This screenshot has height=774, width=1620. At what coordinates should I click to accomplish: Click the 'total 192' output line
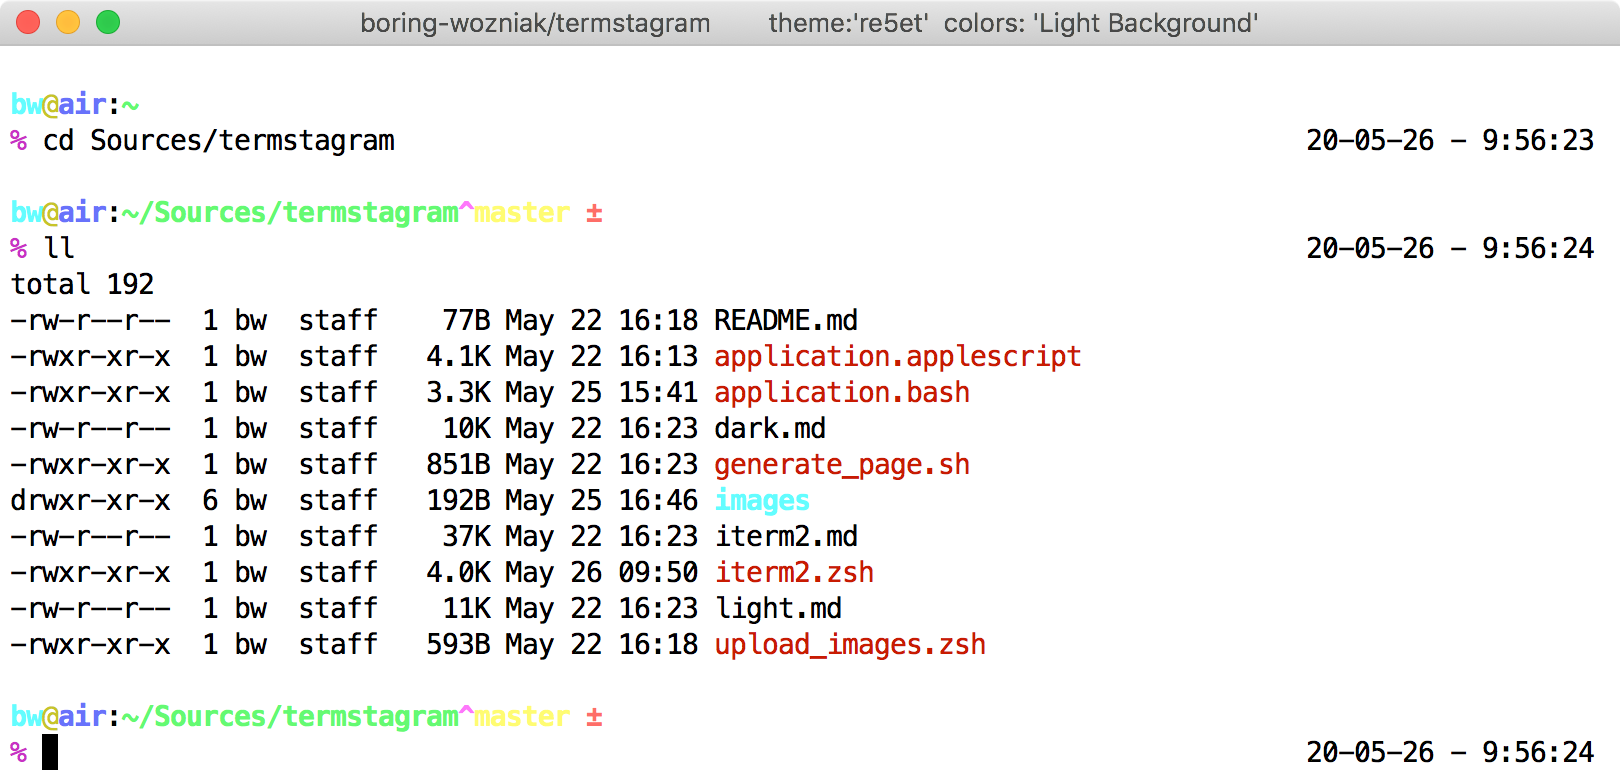pyautogui.click(x=82, y=284)
